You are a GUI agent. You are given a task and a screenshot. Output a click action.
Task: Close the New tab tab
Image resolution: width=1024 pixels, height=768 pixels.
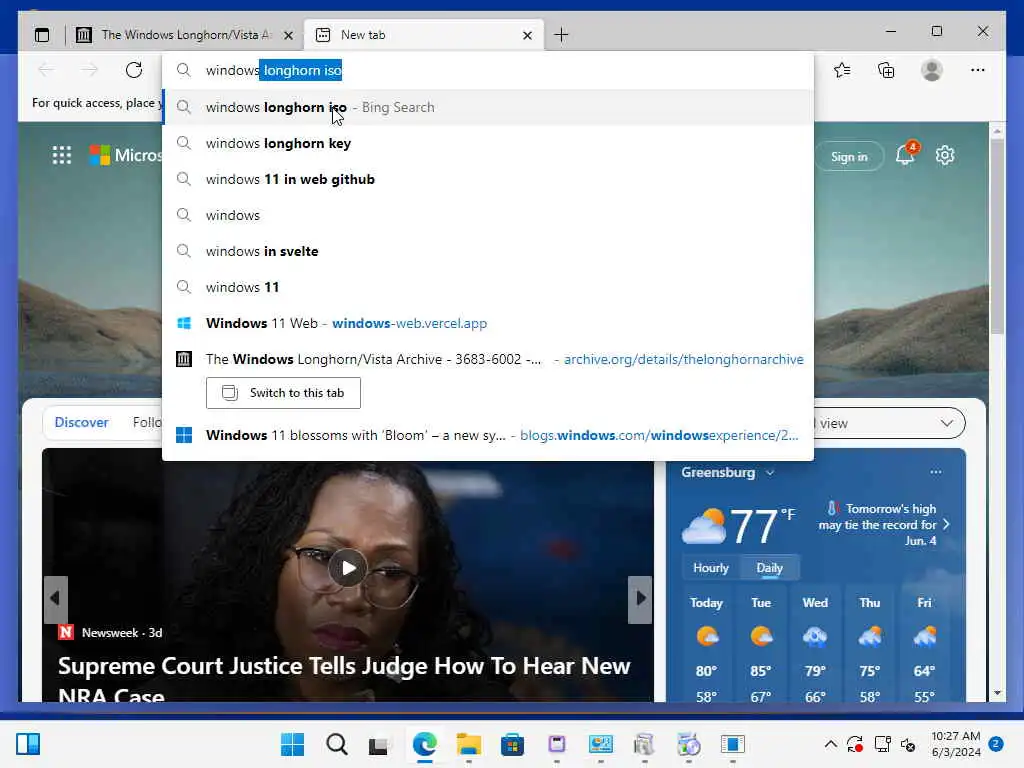tap(528, 35)
